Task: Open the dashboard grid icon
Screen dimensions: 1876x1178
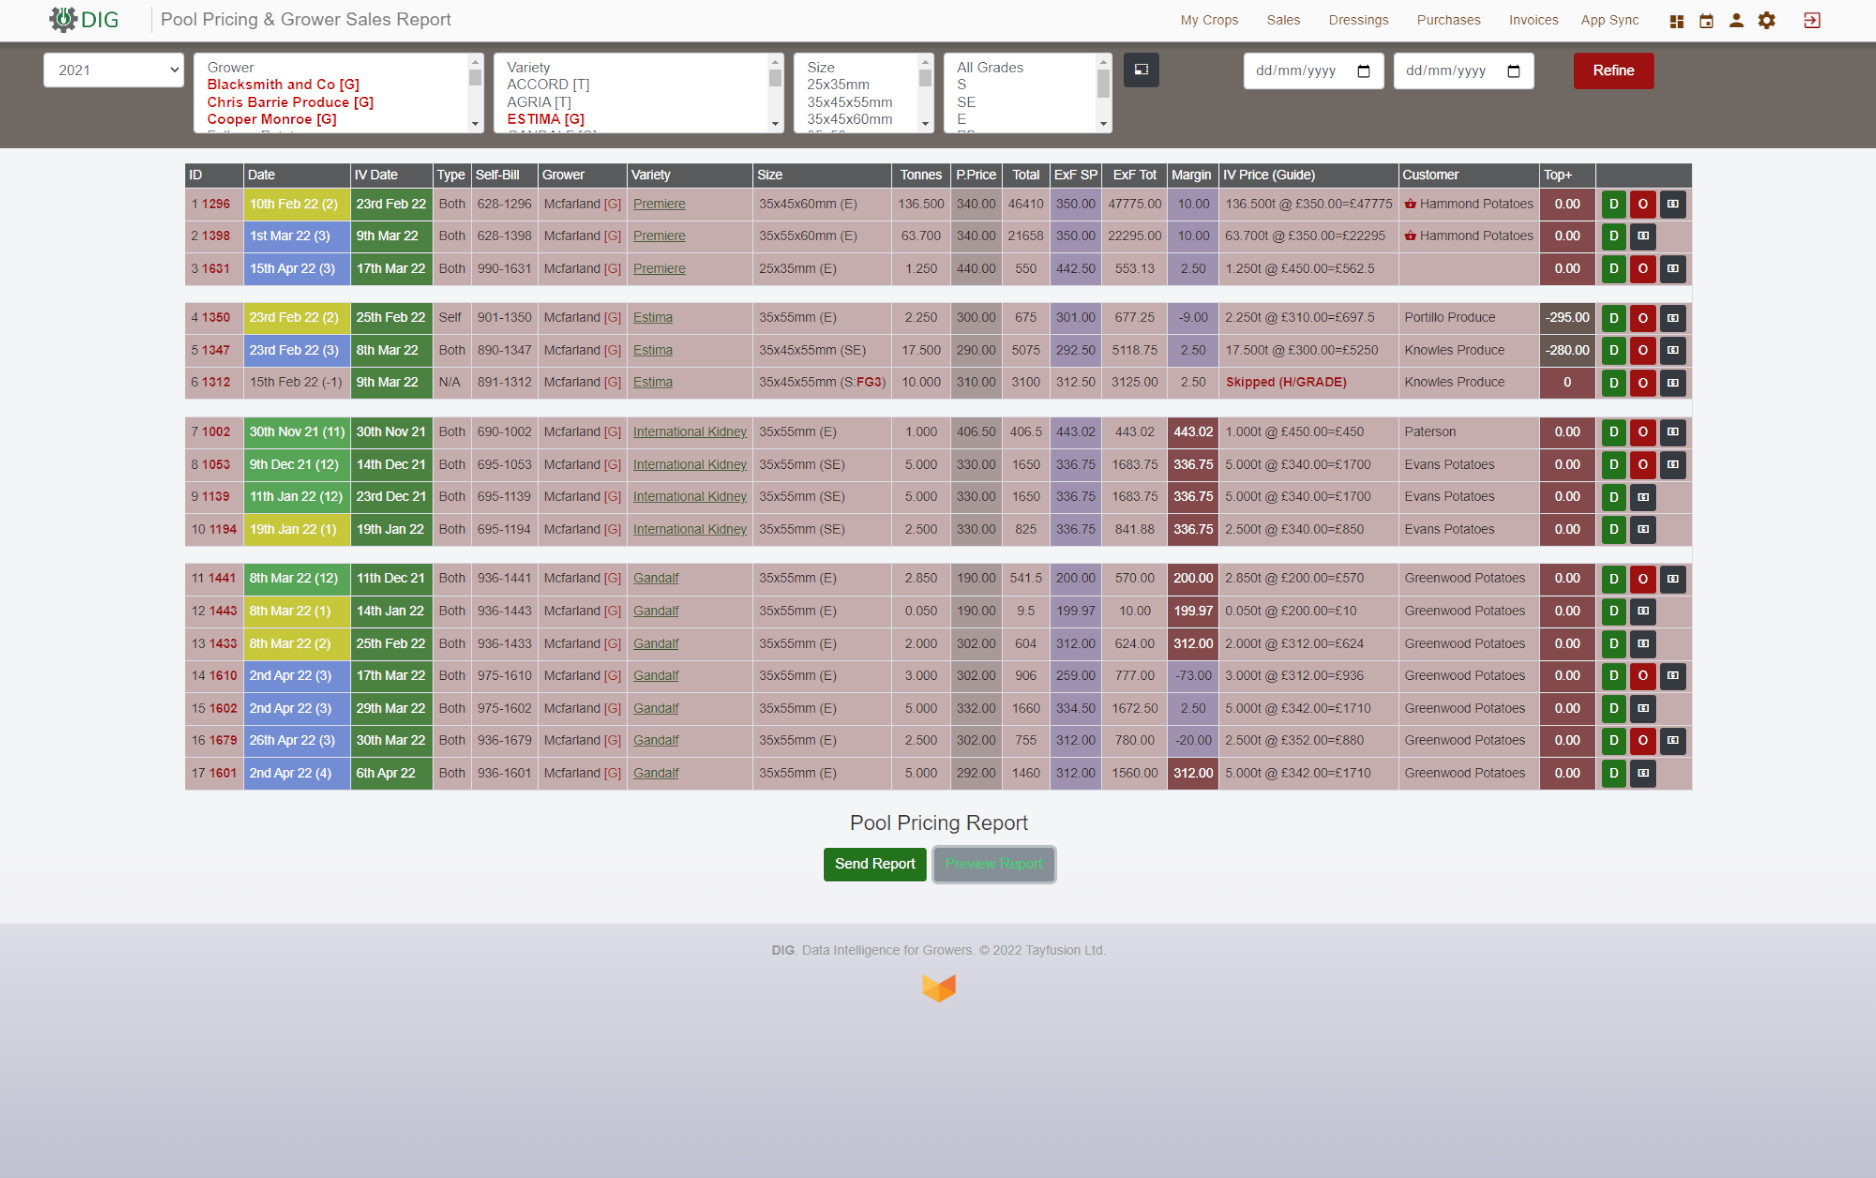Action: coord(1677,21)
